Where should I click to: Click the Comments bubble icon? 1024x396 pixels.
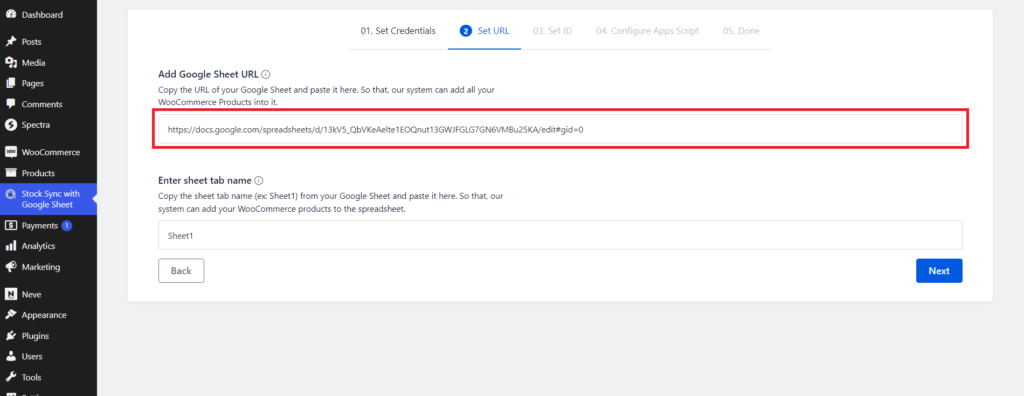pyautogui.click(x=10, y=104)
